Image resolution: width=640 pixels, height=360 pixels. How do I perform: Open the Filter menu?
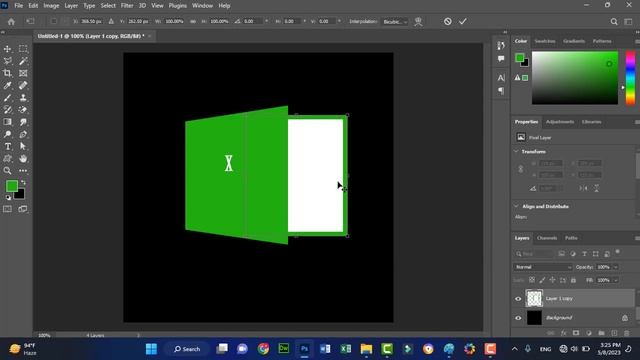(127, 6)
